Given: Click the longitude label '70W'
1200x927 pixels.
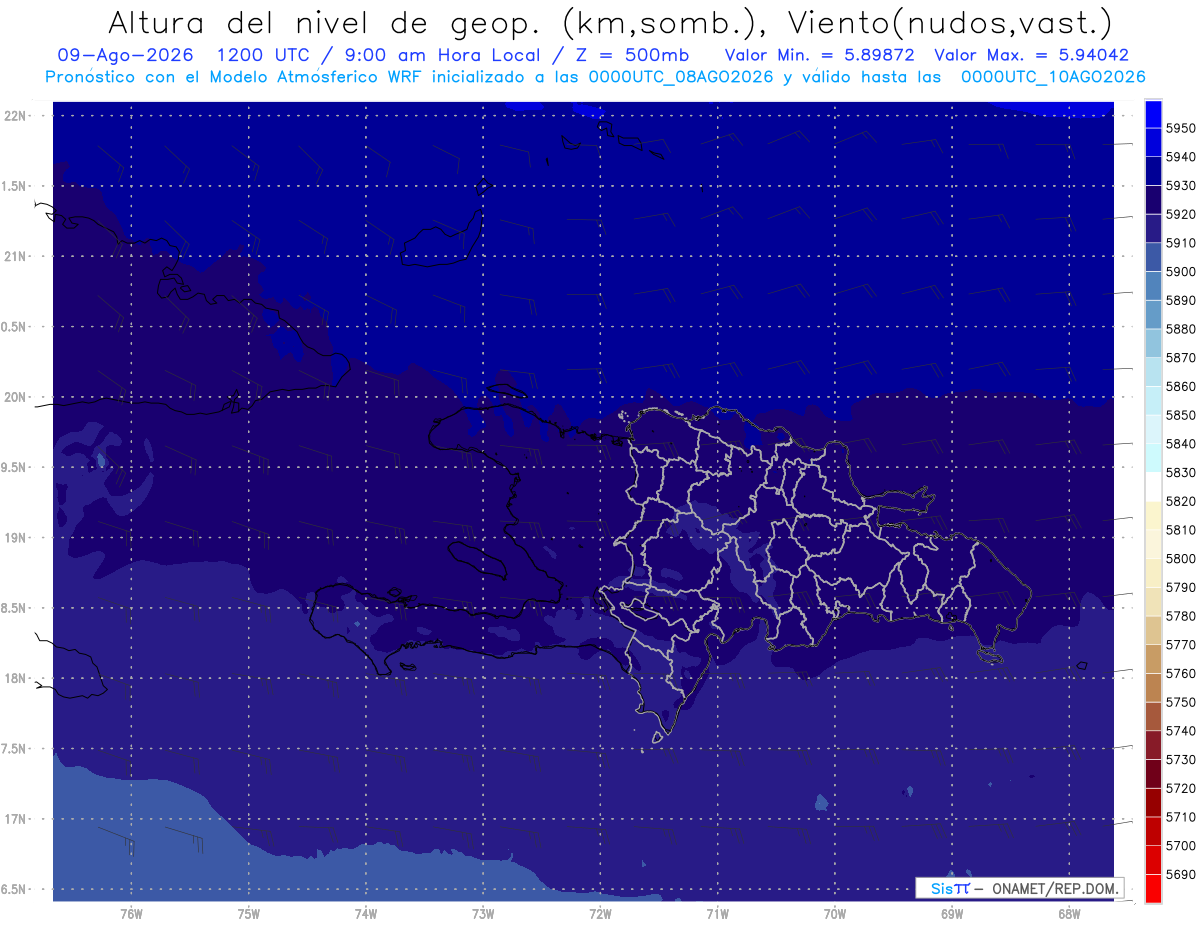Looking at the screenshot, I should 835,913.
